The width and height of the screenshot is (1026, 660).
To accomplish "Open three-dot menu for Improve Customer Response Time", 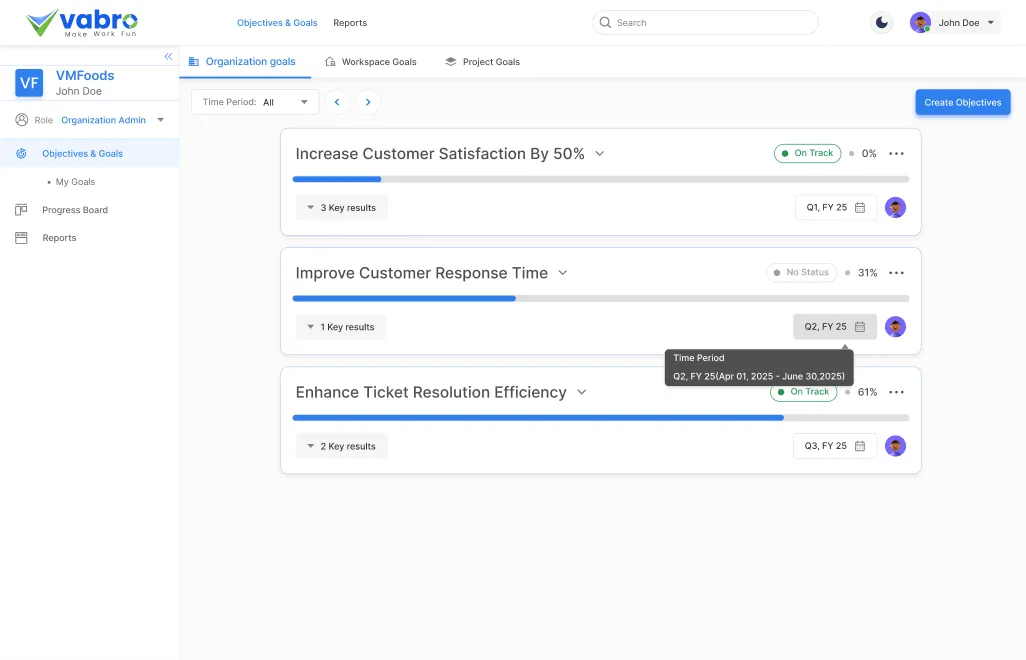I will [896, 273].
